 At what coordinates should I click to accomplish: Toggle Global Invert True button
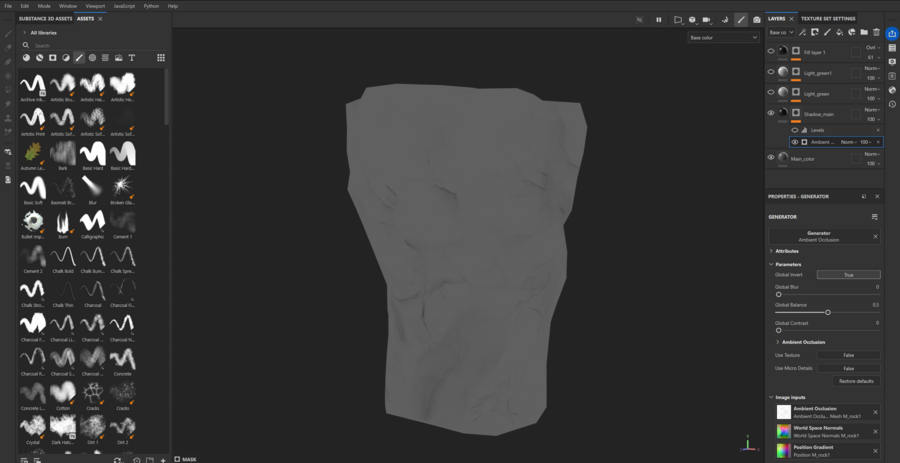(848, 274)
